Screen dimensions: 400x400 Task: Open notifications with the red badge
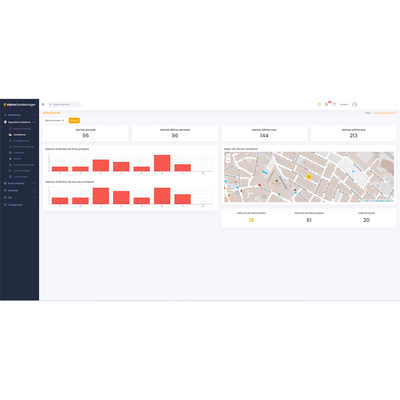click(x=327, y=104)
